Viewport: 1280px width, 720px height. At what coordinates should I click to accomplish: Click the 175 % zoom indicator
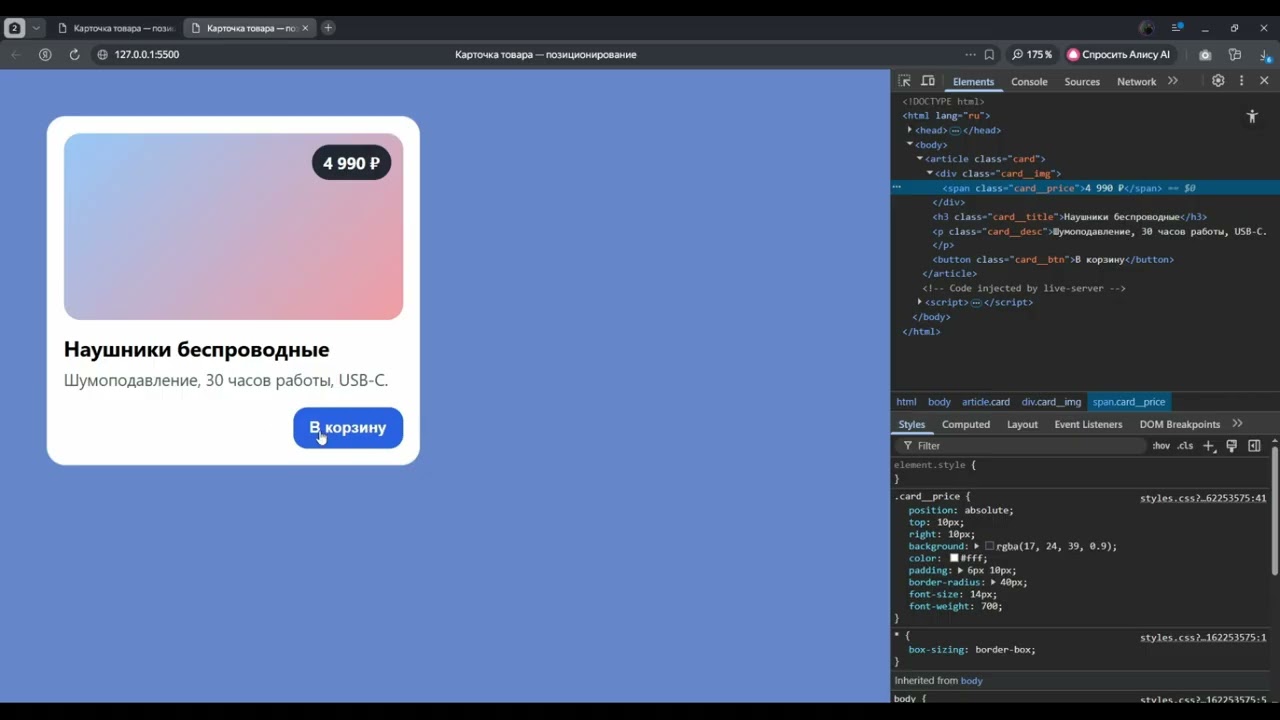(1031, 54)
